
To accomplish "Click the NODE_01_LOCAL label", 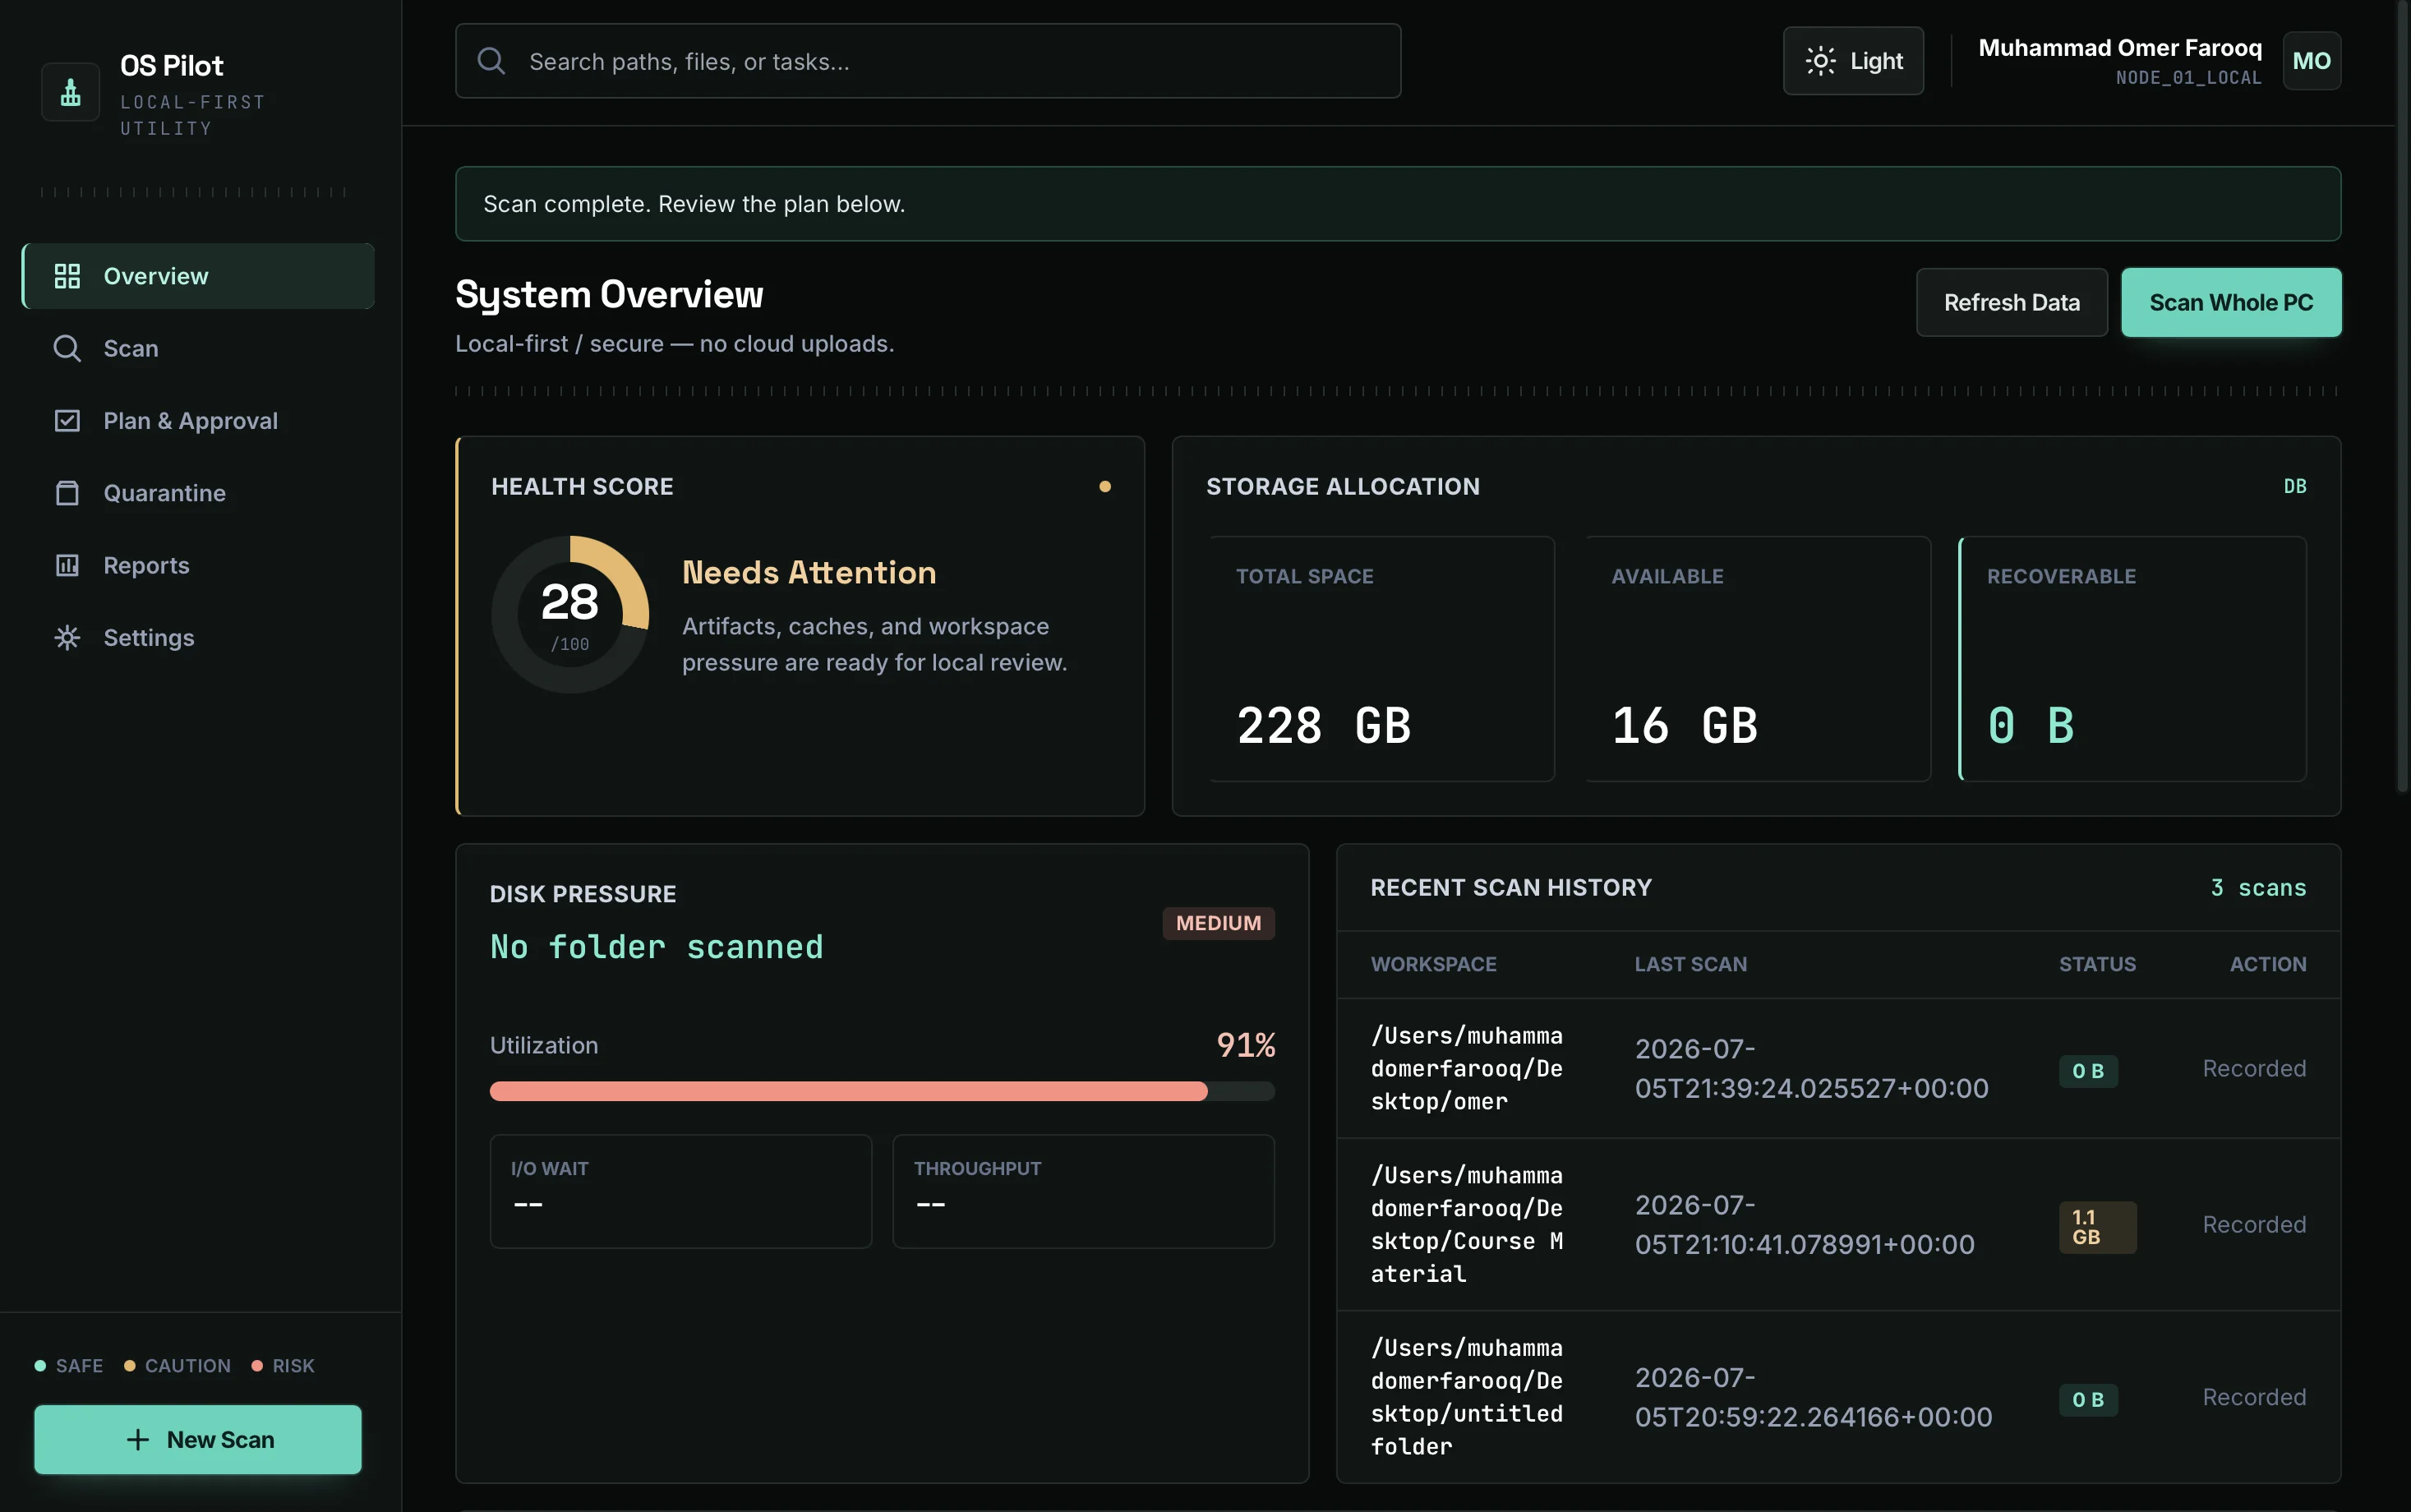I will (x=2188, y=78).
